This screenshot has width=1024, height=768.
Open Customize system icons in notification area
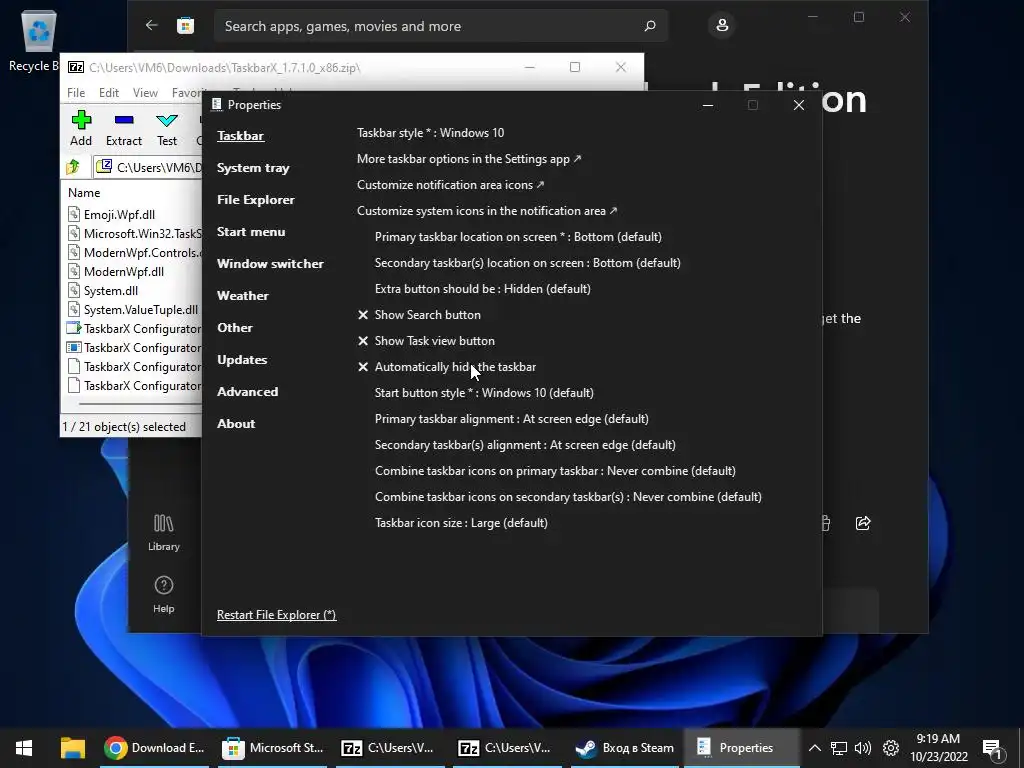coord(487,211)
